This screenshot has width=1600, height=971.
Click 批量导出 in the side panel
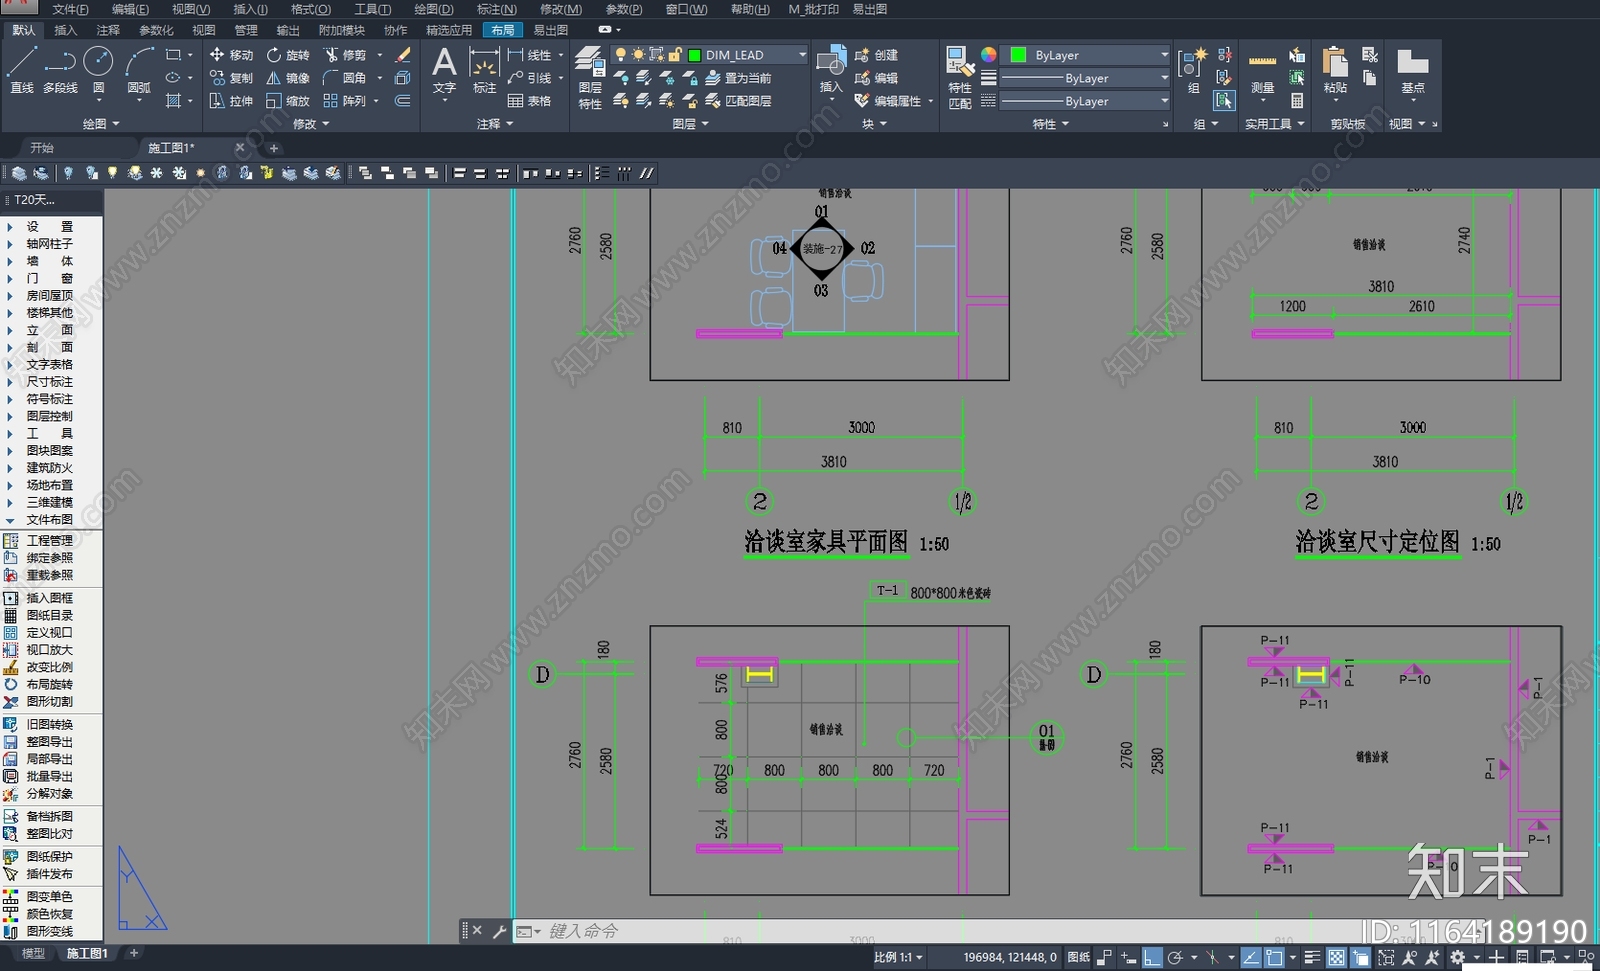(50, 777)
